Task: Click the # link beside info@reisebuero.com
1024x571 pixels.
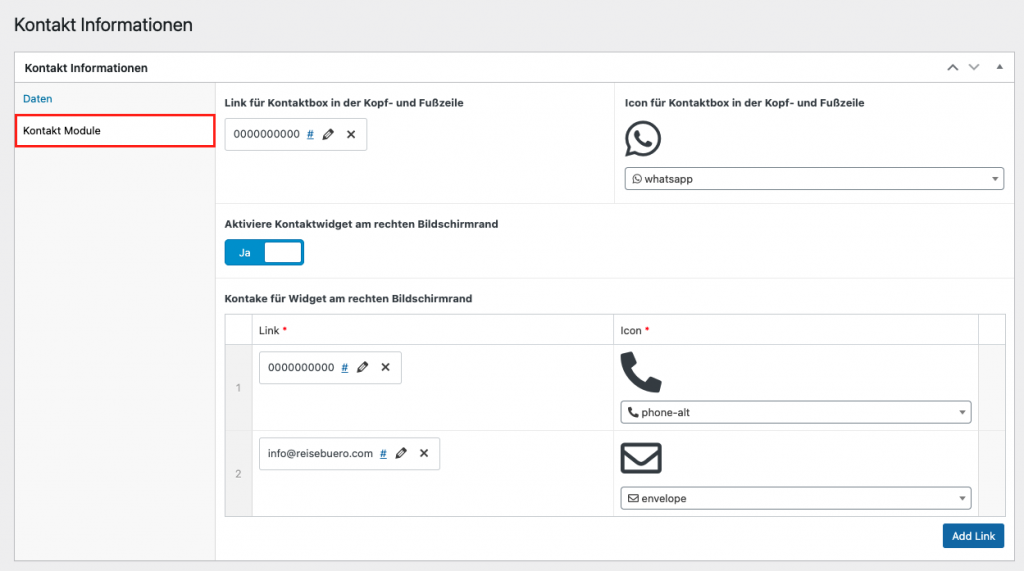Action: [x=383, y=453]
